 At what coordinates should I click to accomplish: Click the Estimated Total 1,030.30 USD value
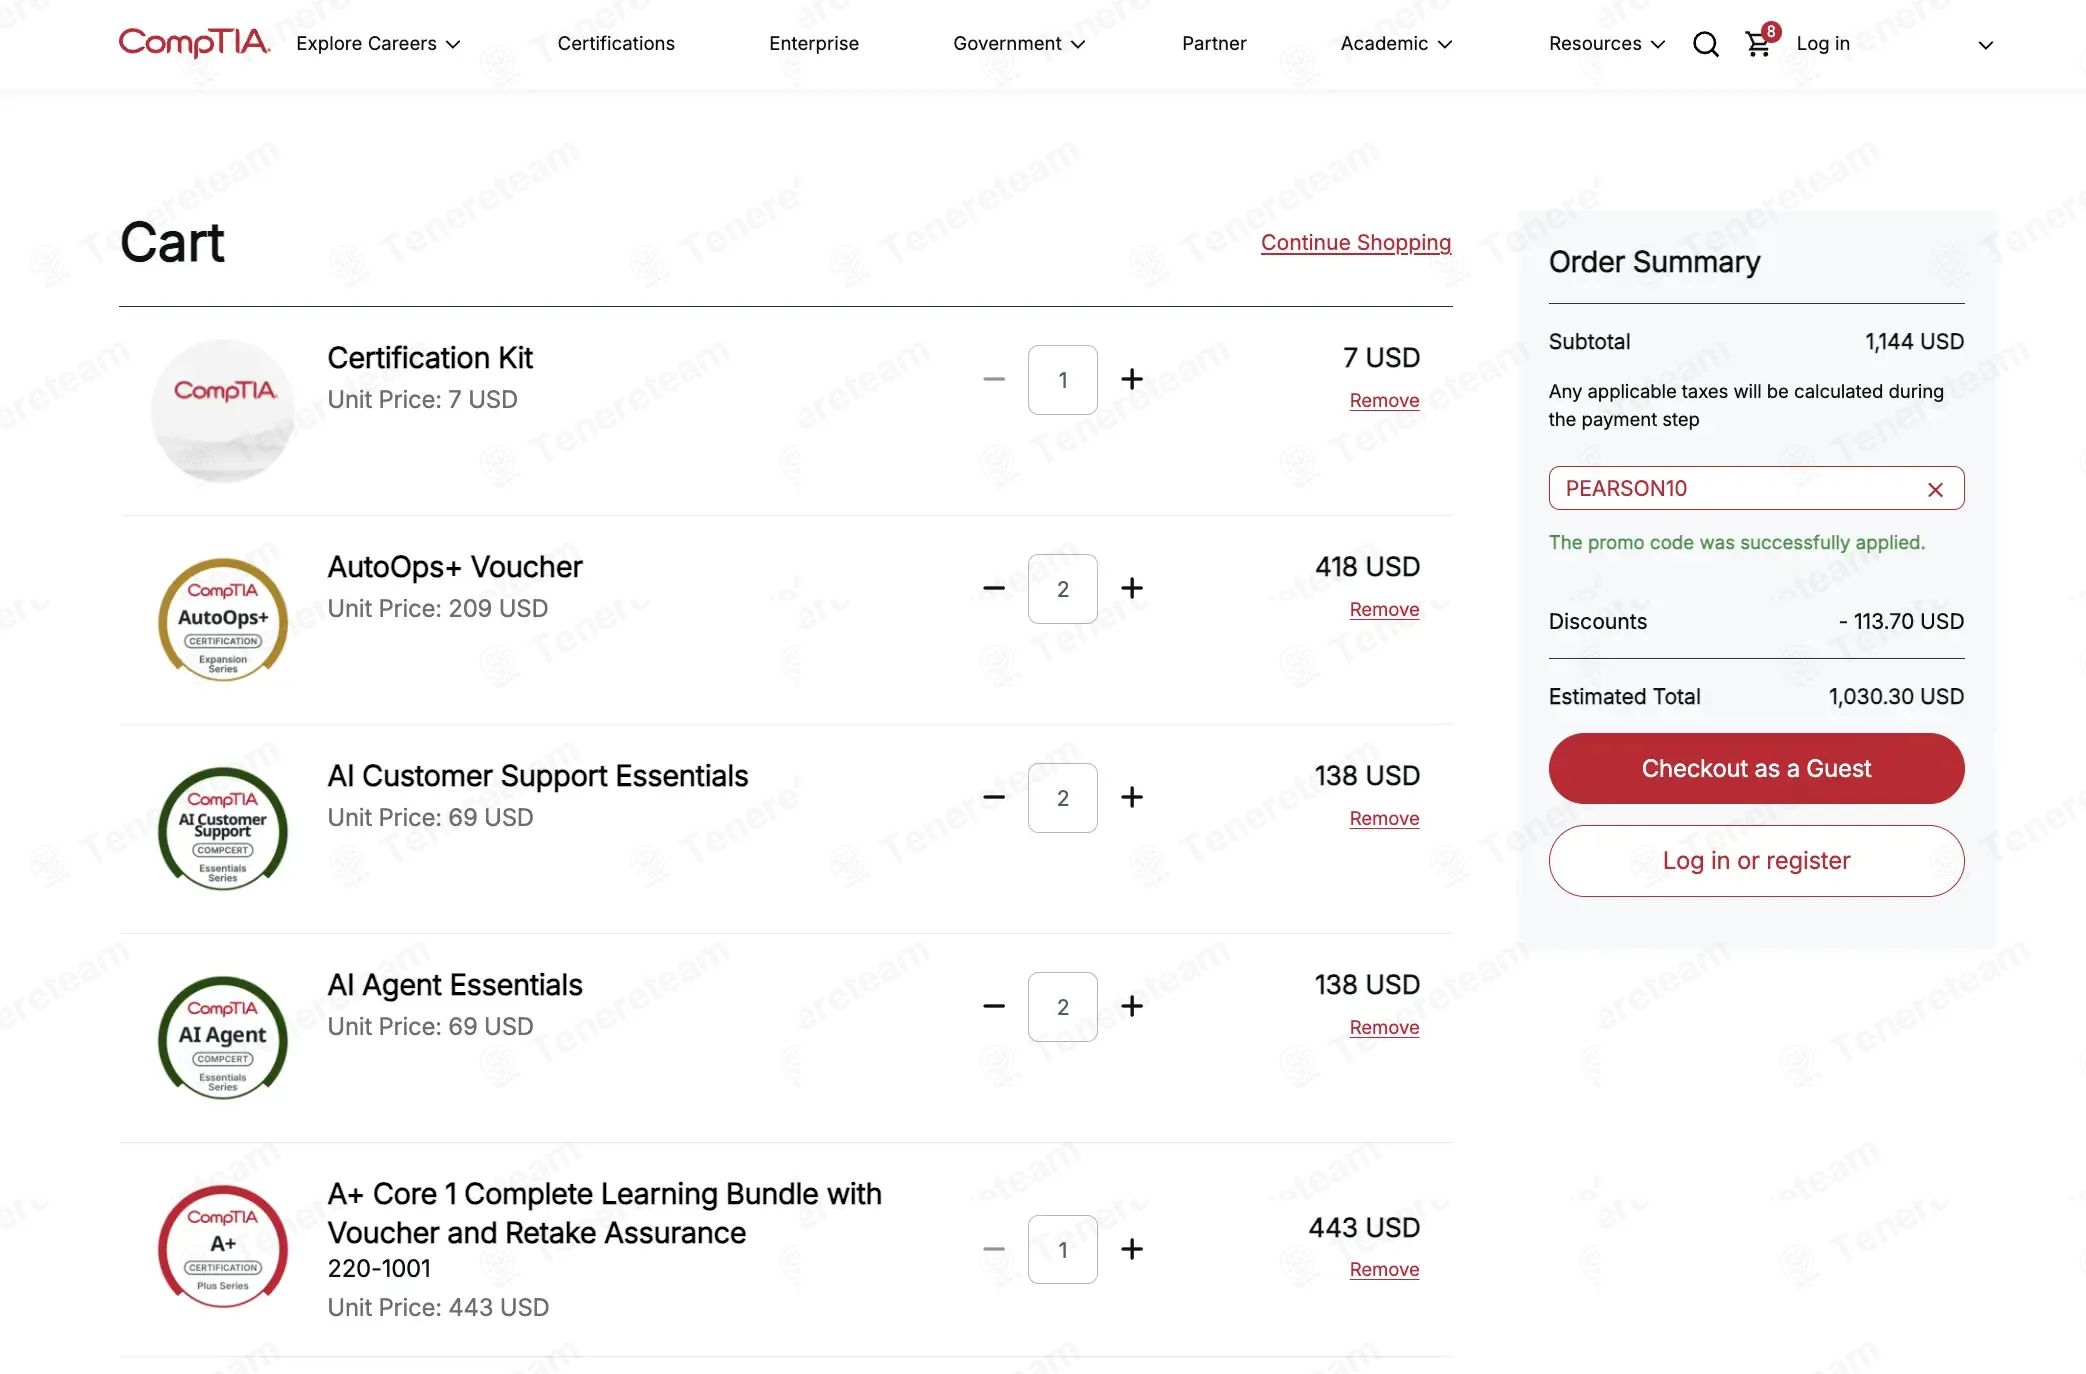(1896, 697)
